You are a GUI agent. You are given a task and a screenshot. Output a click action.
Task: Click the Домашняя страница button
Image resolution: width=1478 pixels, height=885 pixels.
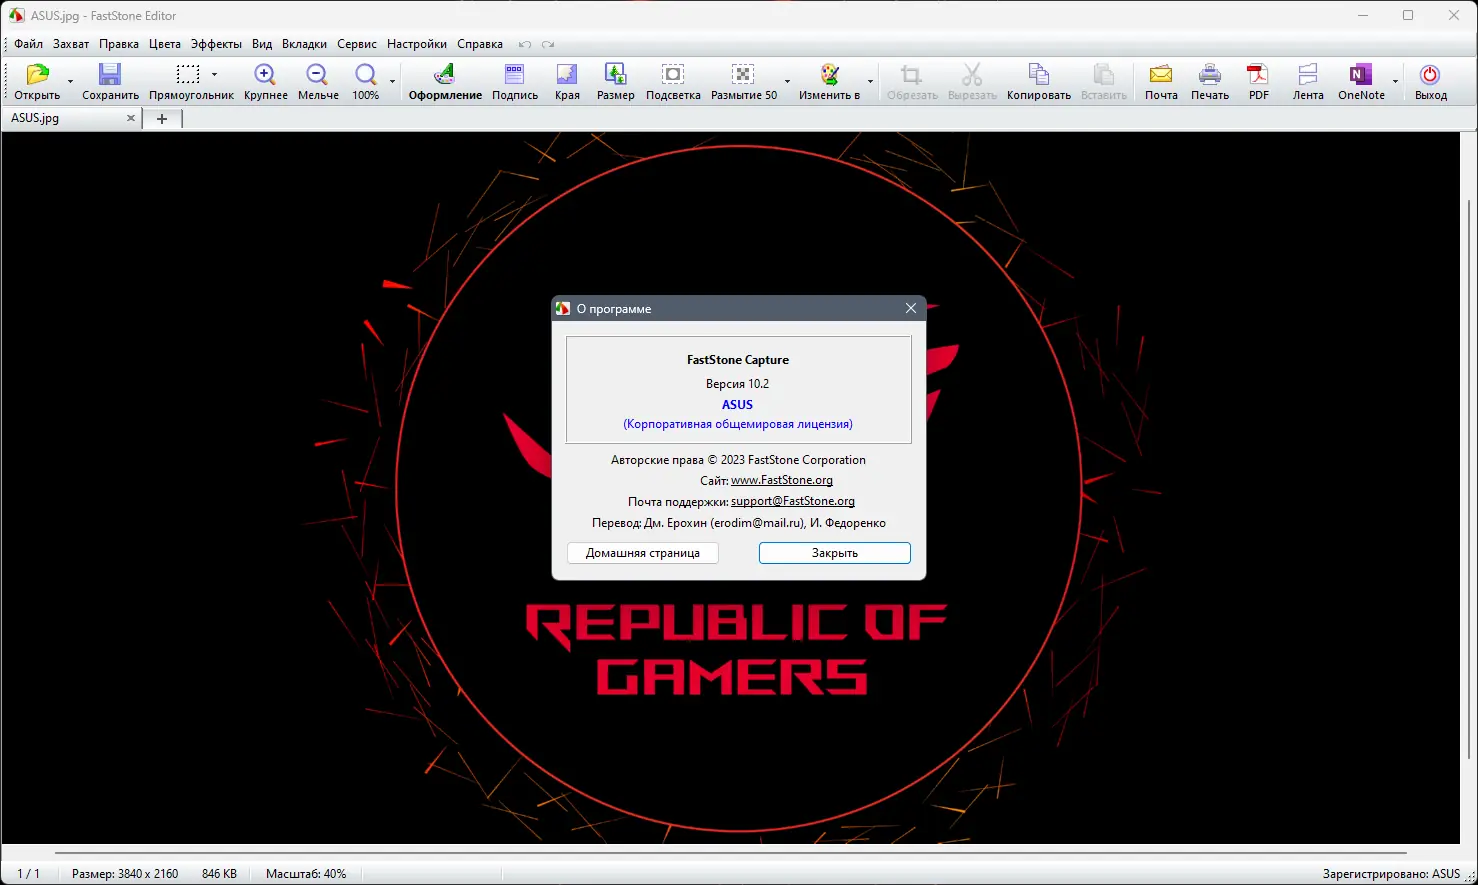[643, 553]
